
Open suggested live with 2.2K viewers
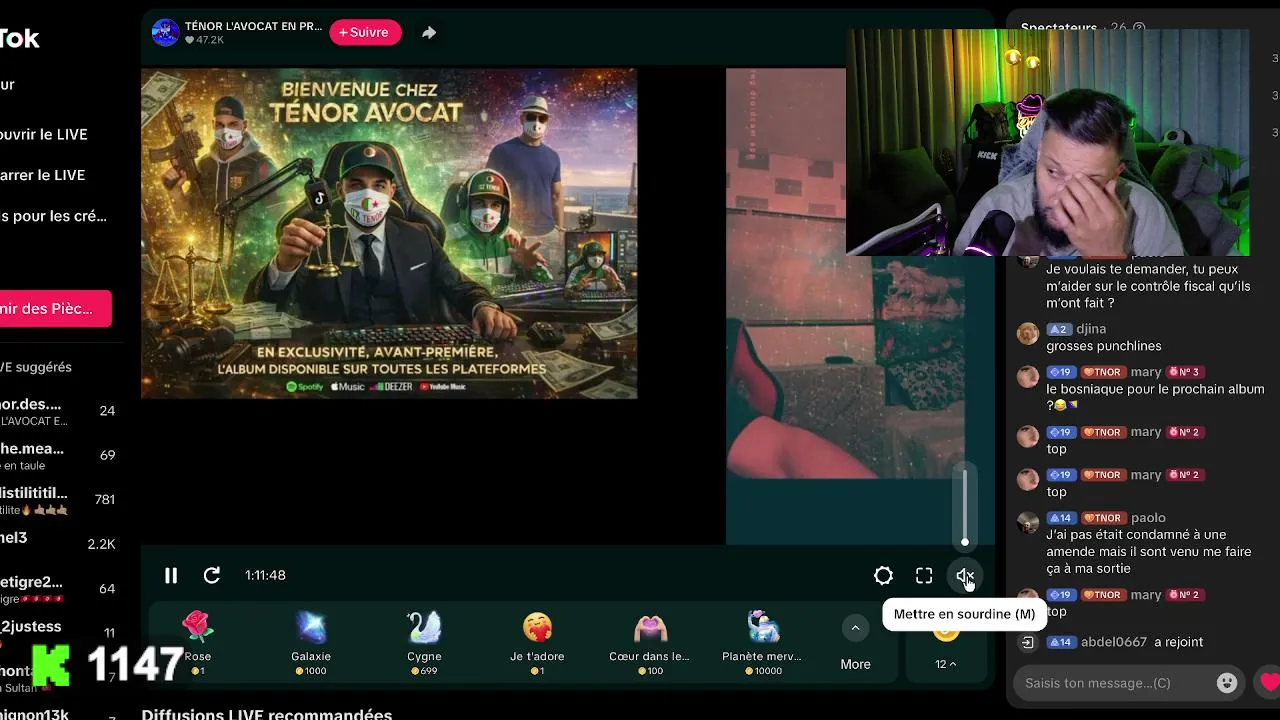click(58, 543)
